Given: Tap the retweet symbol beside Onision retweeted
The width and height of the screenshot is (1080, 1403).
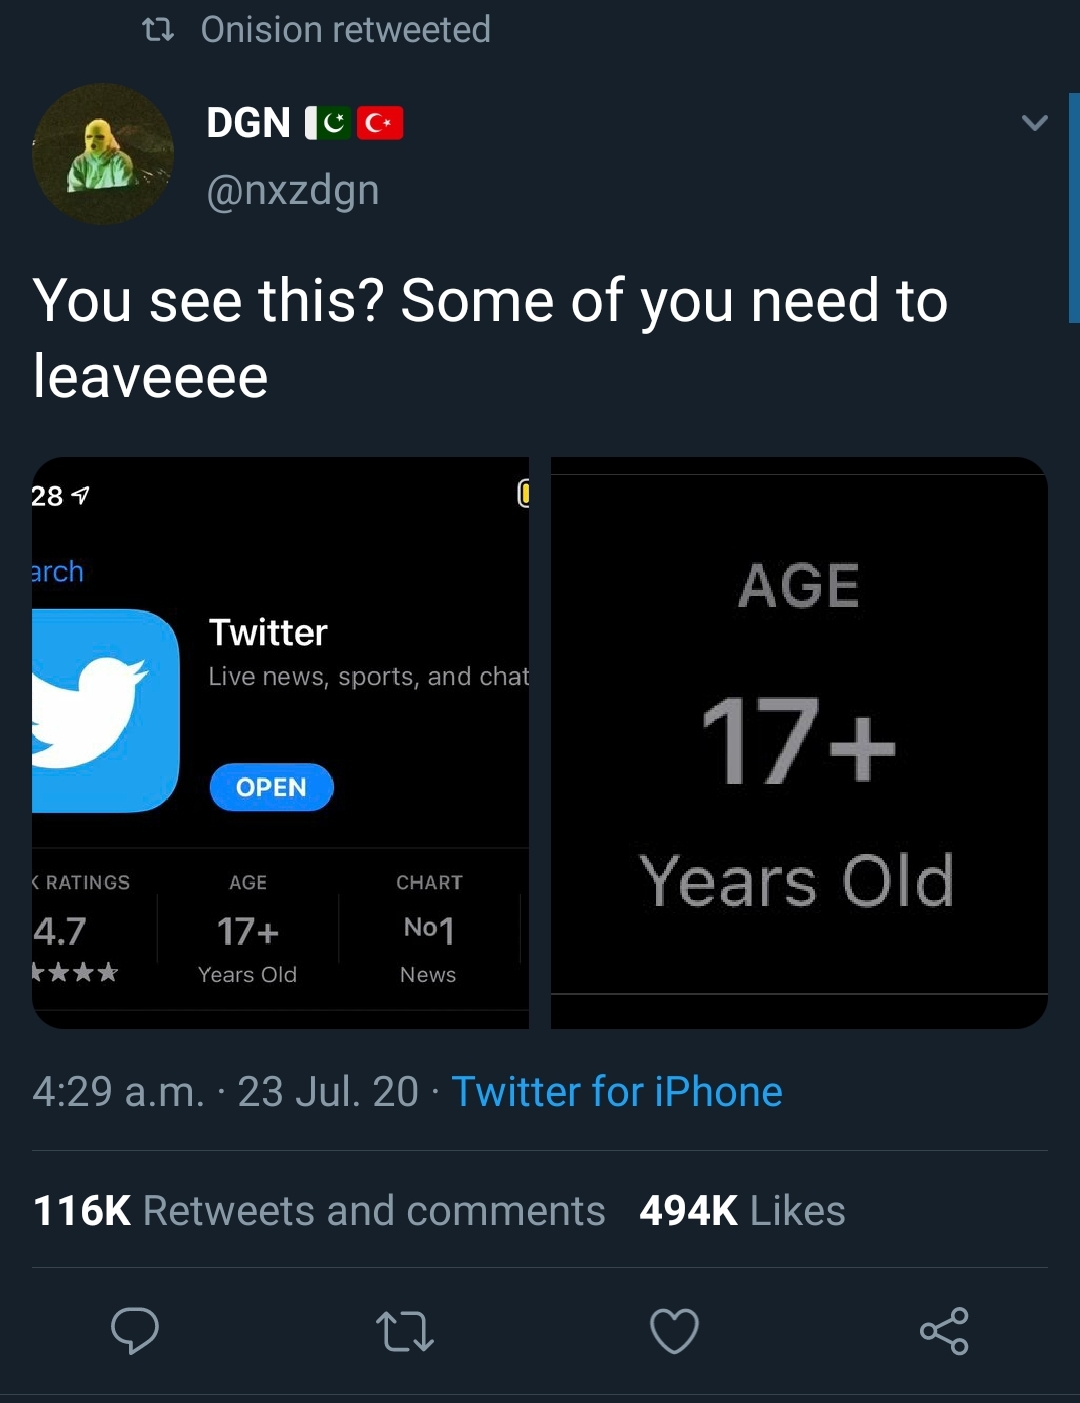Looking at the screenshot, I should [158, 30].
